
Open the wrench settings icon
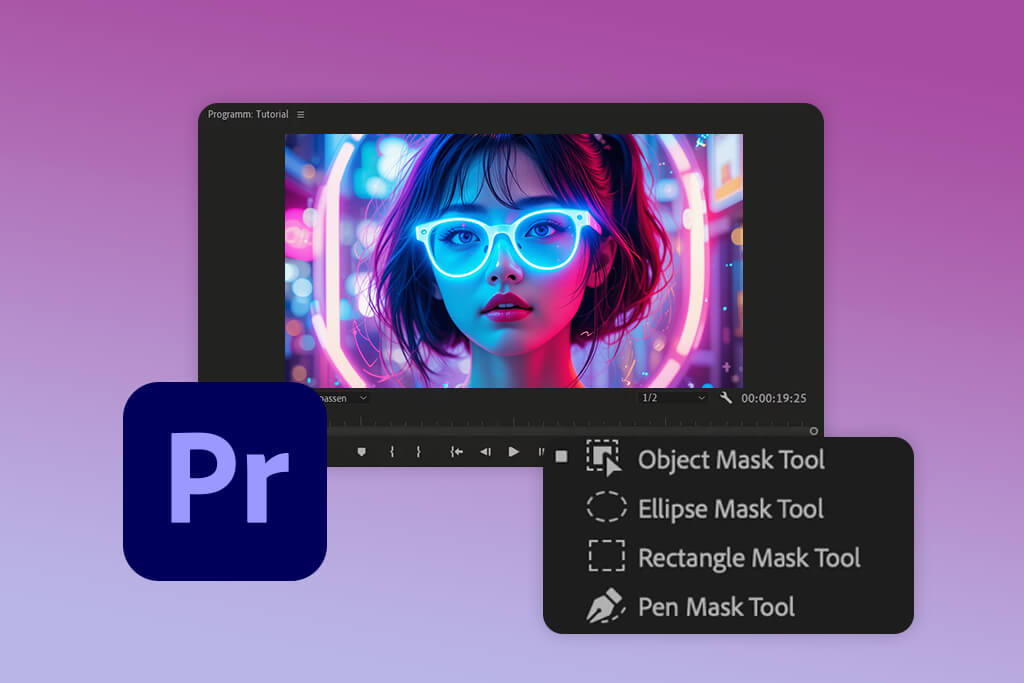726,398
